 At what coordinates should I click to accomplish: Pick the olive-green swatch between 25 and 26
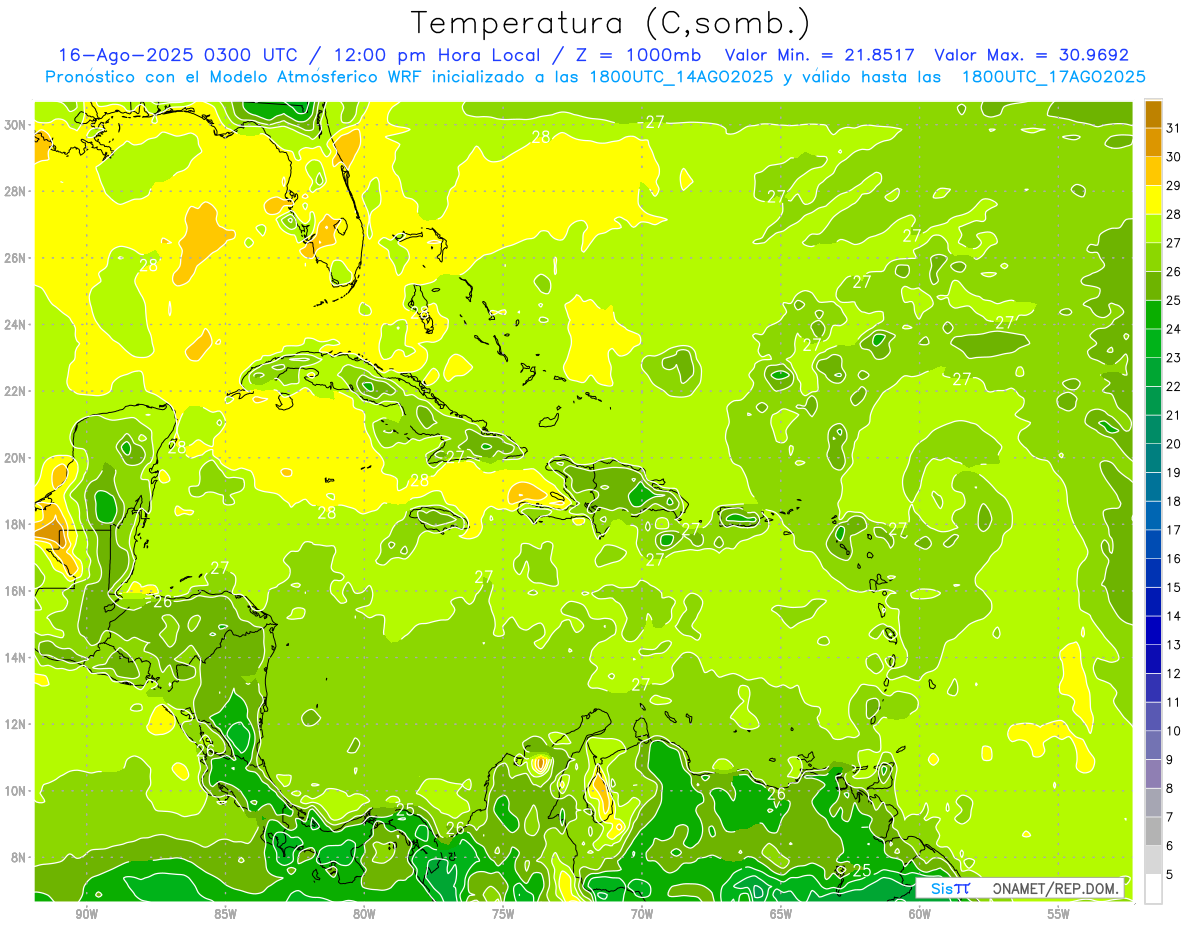click(1153, 286)
